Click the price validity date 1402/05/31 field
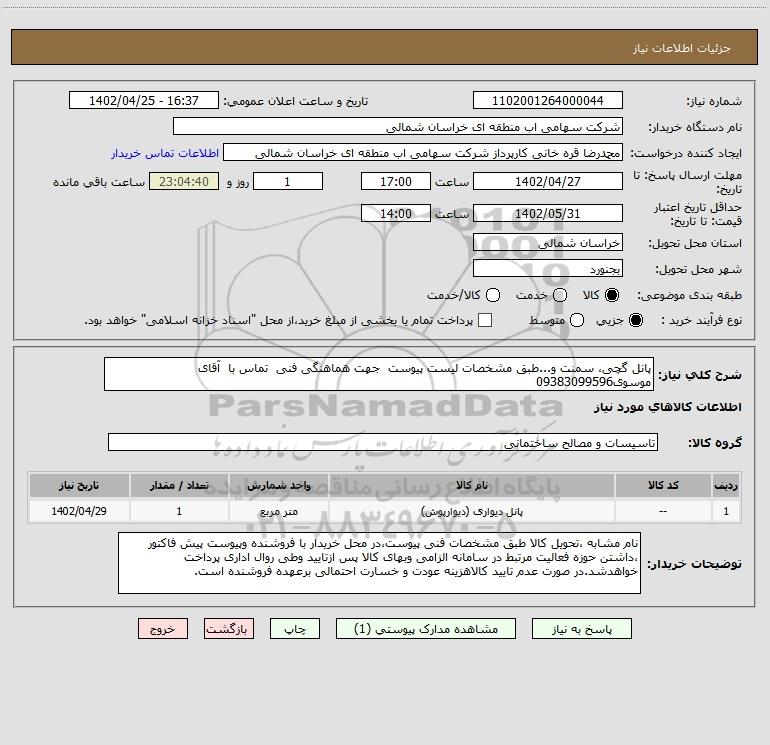Viewport: 770px width, 745px height. 548,213
